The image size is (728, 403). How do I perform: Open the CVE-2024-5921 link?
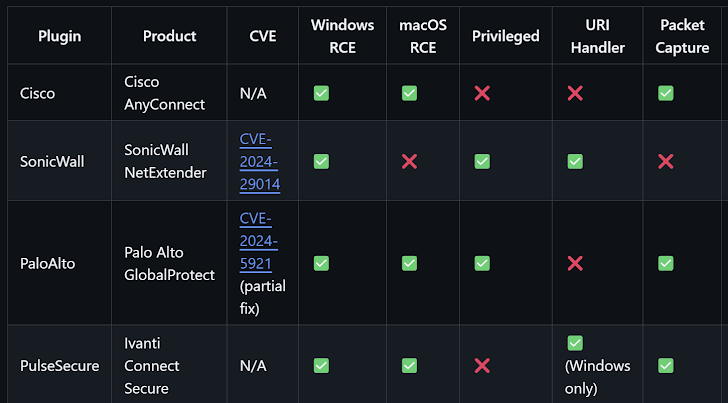tap(259, 242)
